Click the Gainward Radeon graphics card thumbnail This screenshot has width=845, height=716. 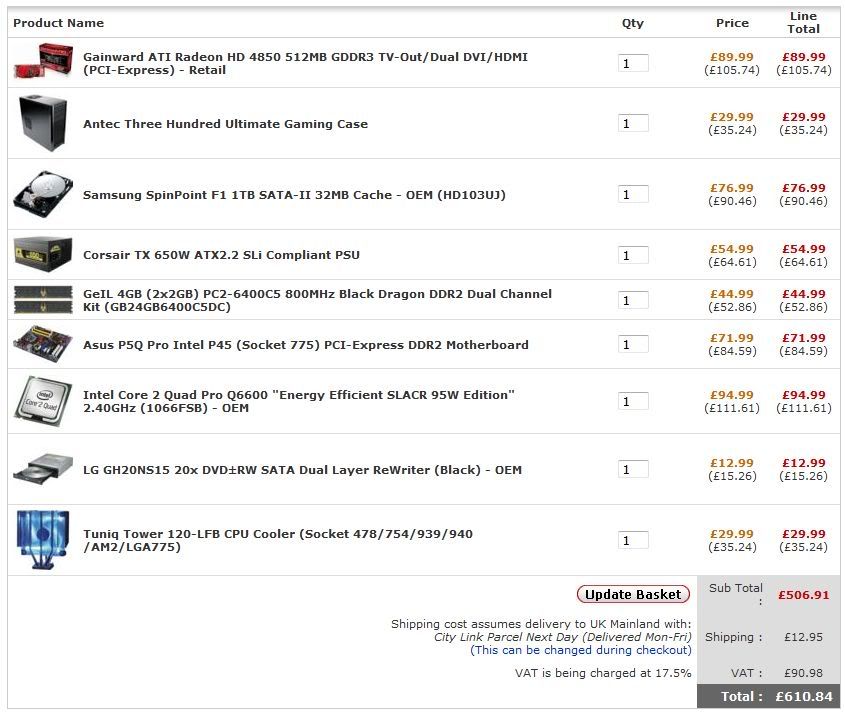(43, 61)
